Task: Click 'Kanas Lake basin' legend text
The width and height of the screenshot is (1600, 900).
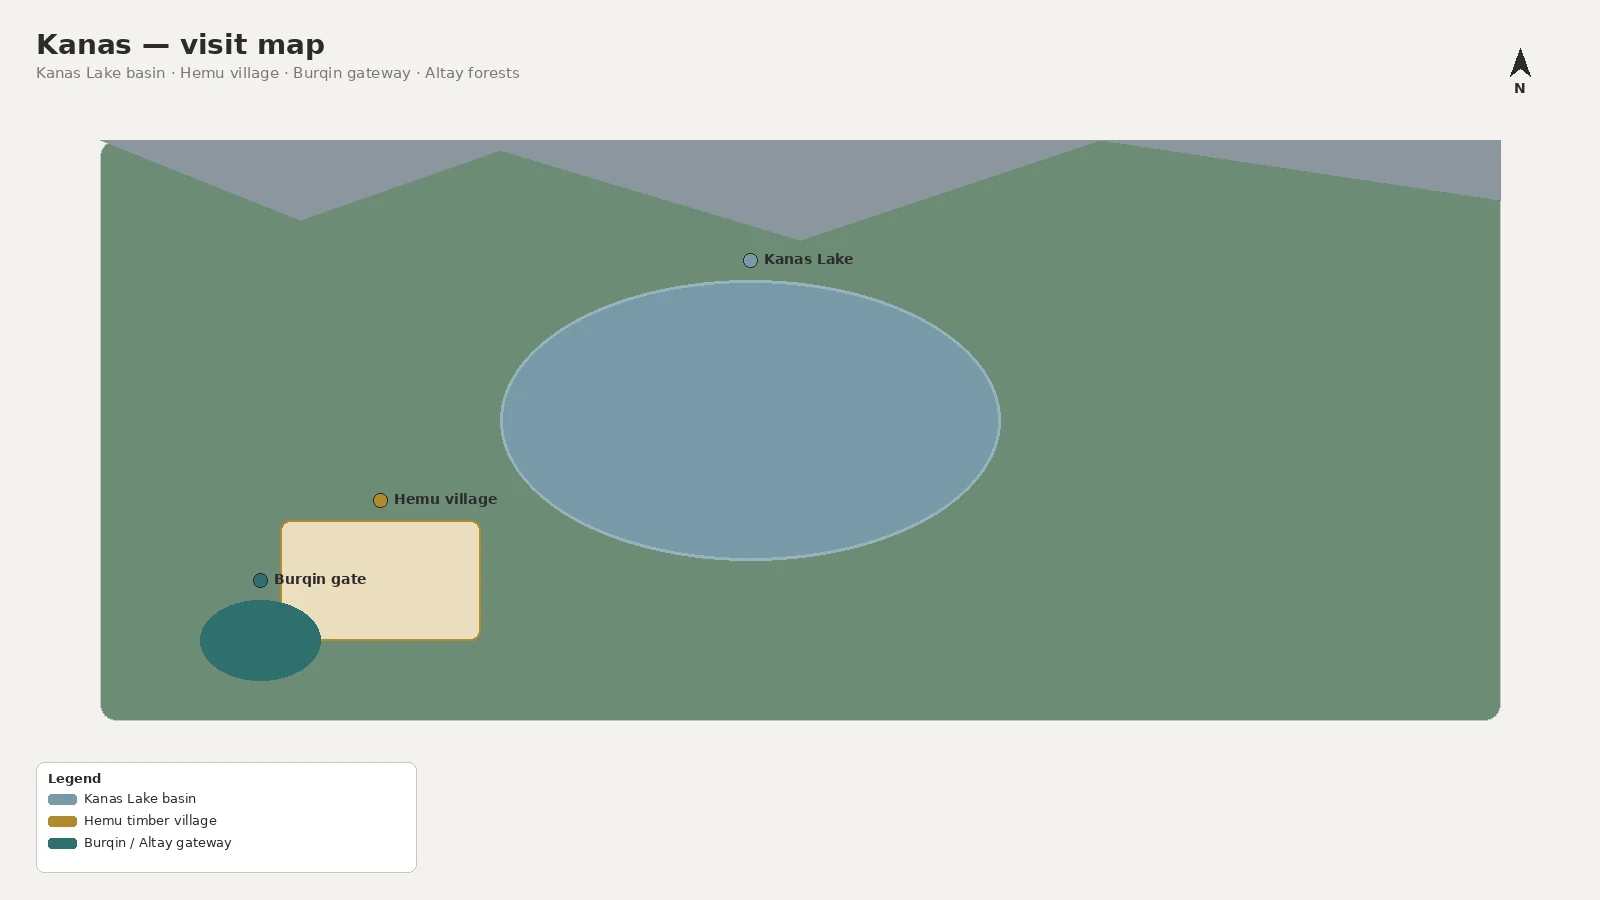Action: pyautogui.click(x=140, y=799)
